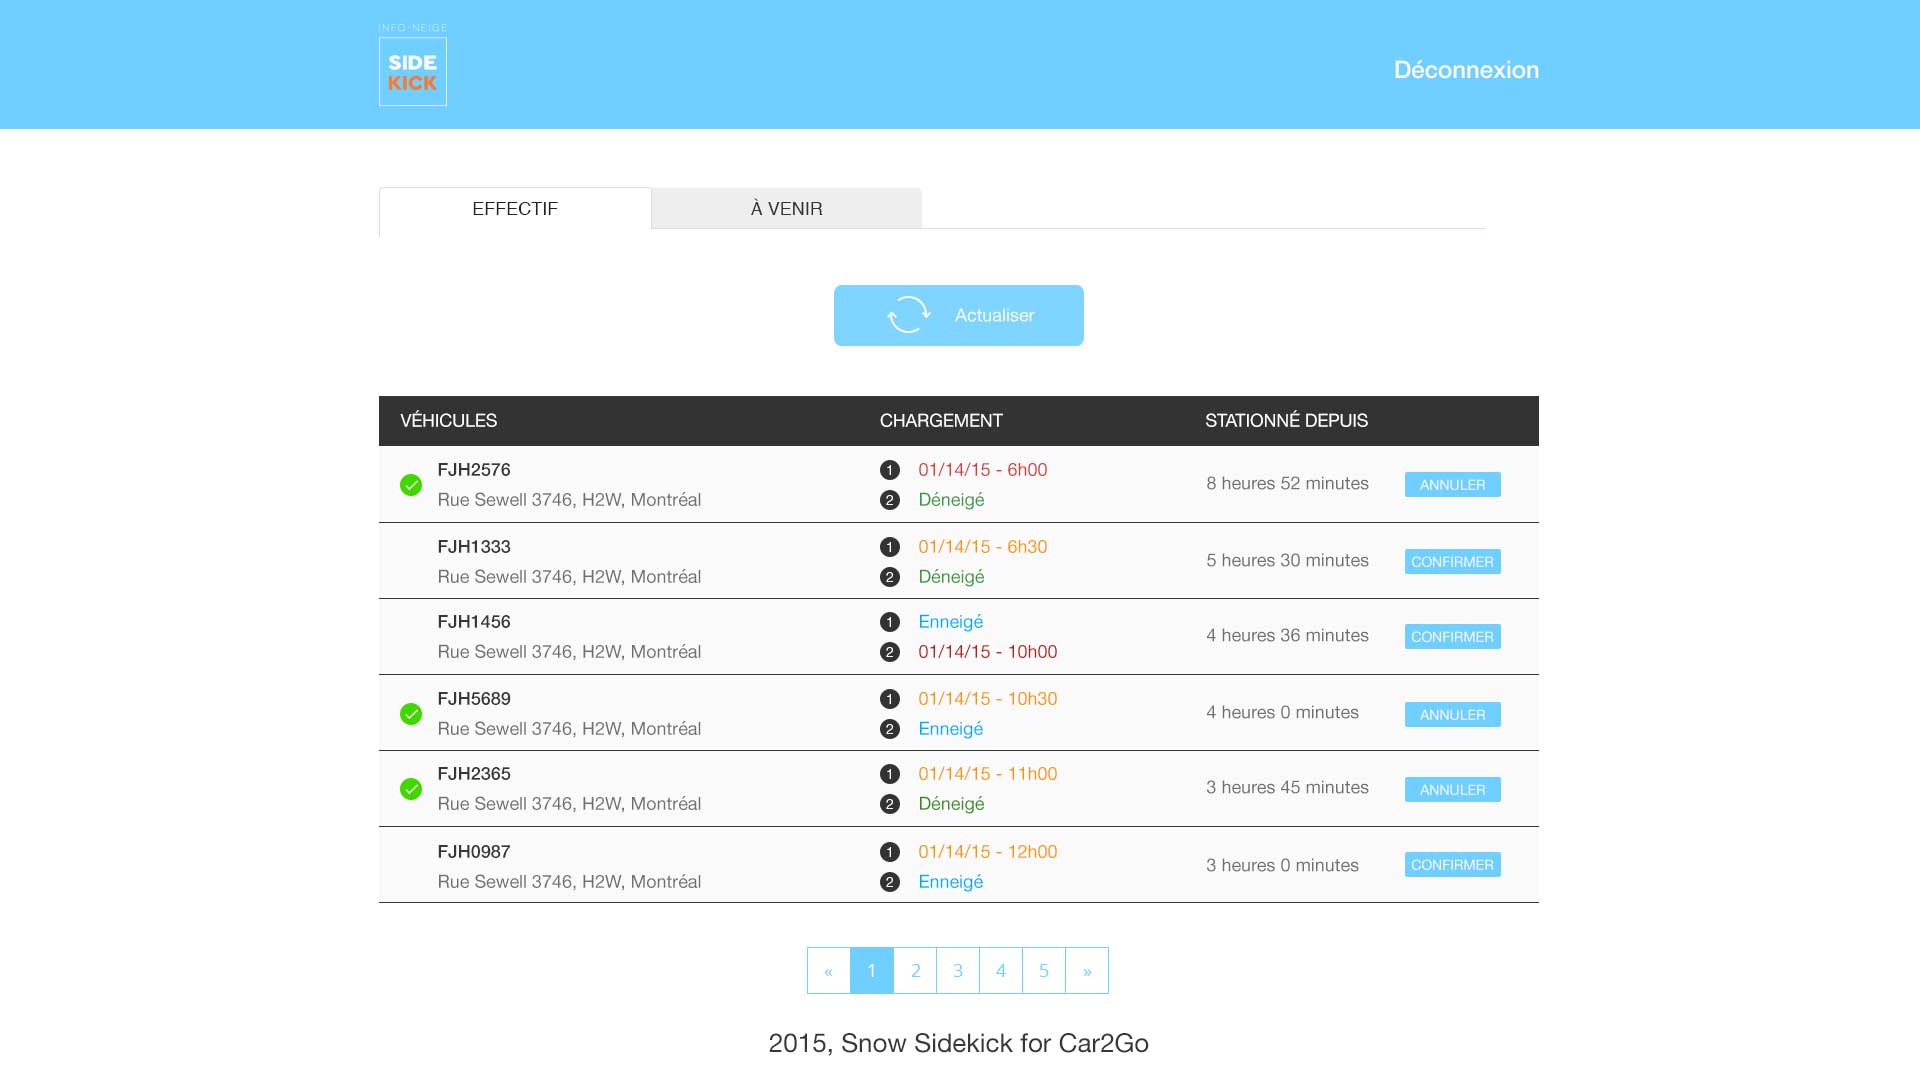1920x1080 pixels.
Task: Go to previous page with « arrow
Action: (828, 971)
